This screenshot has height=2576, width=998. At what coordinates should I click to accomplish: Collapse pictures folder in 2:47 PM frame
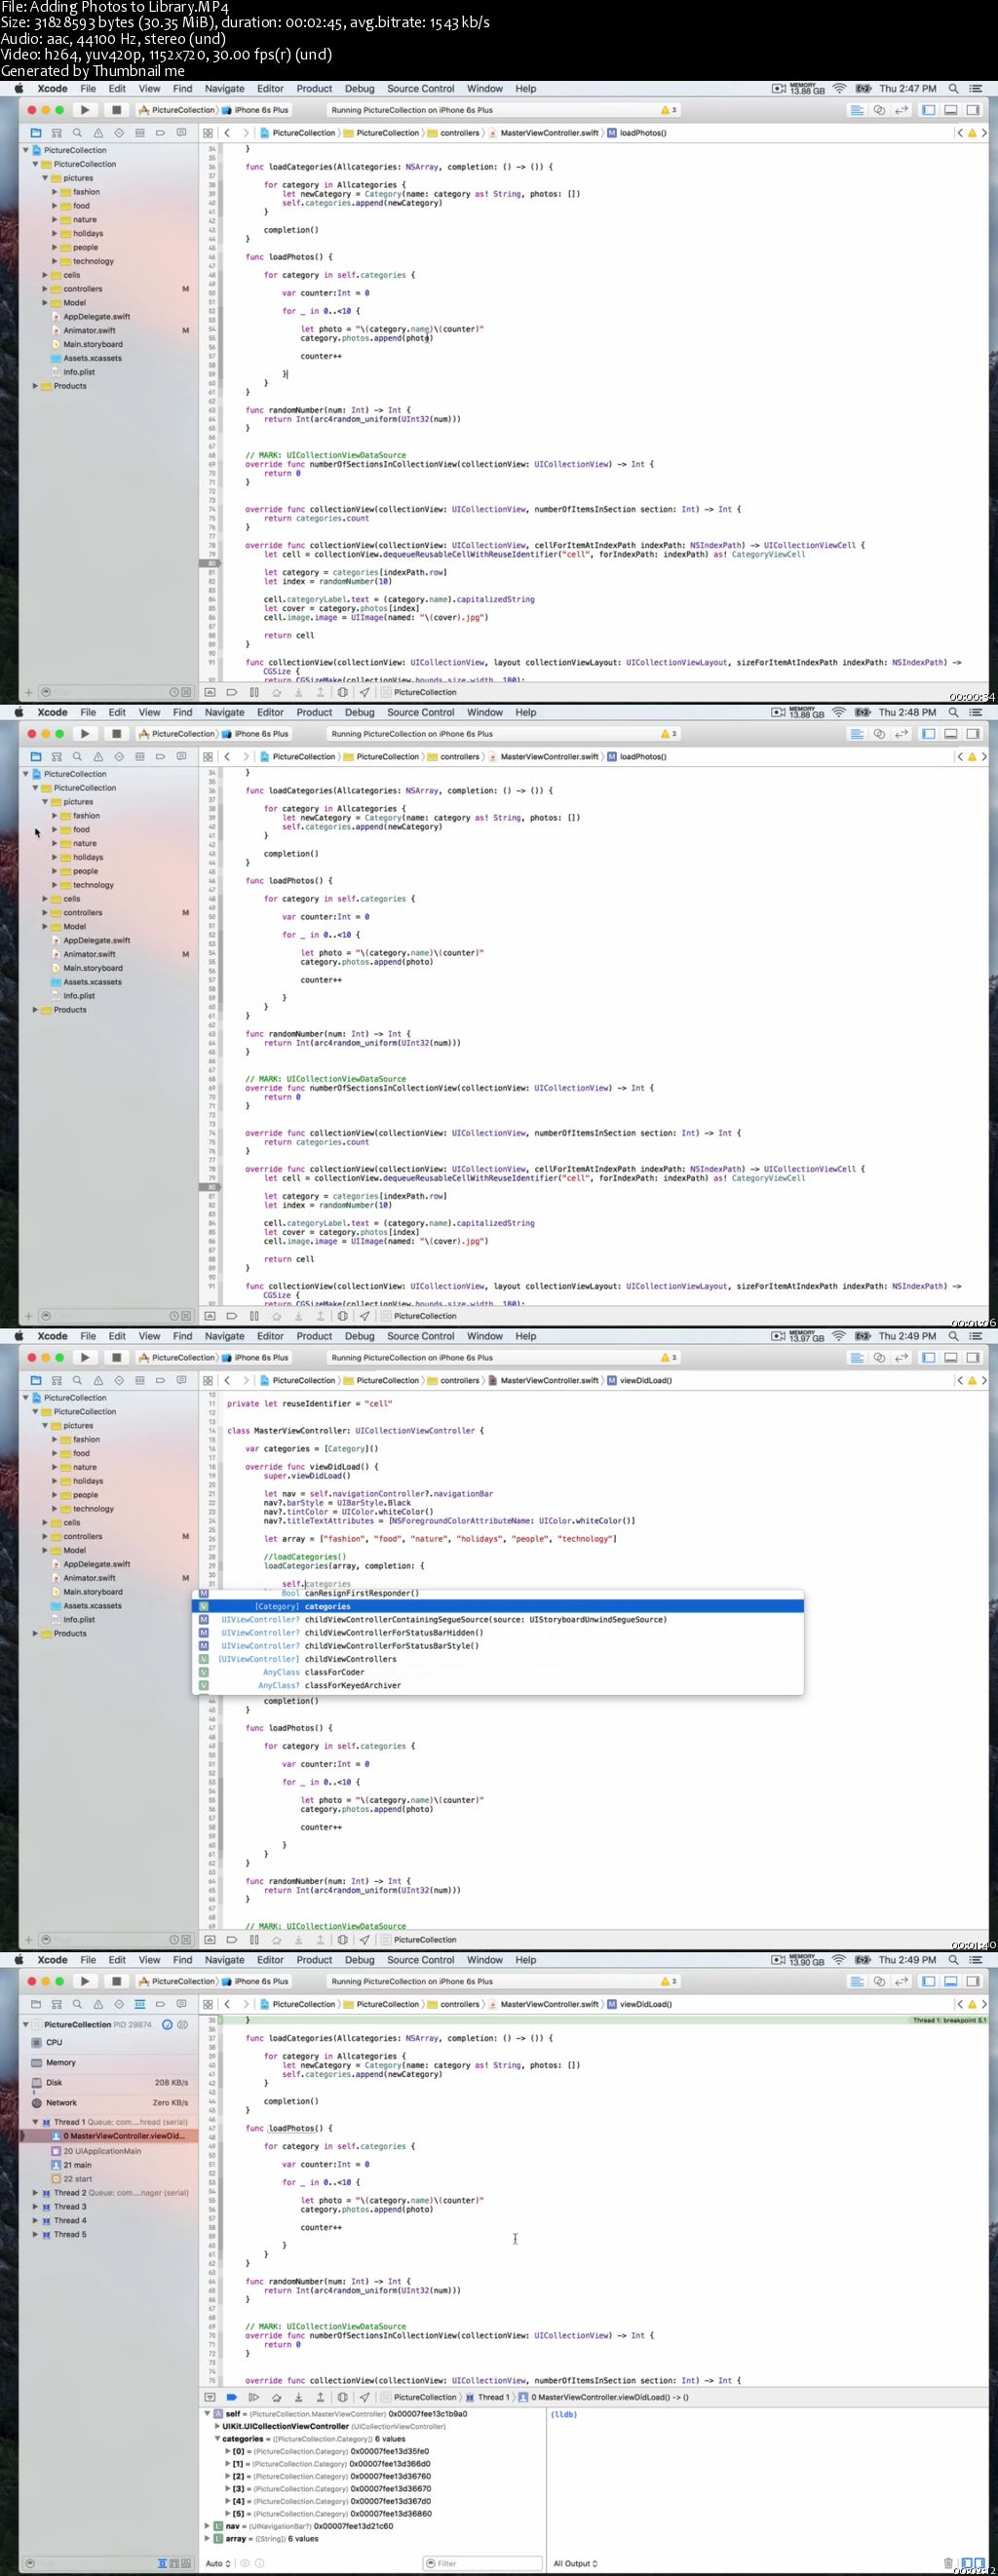tap(45, 178)
